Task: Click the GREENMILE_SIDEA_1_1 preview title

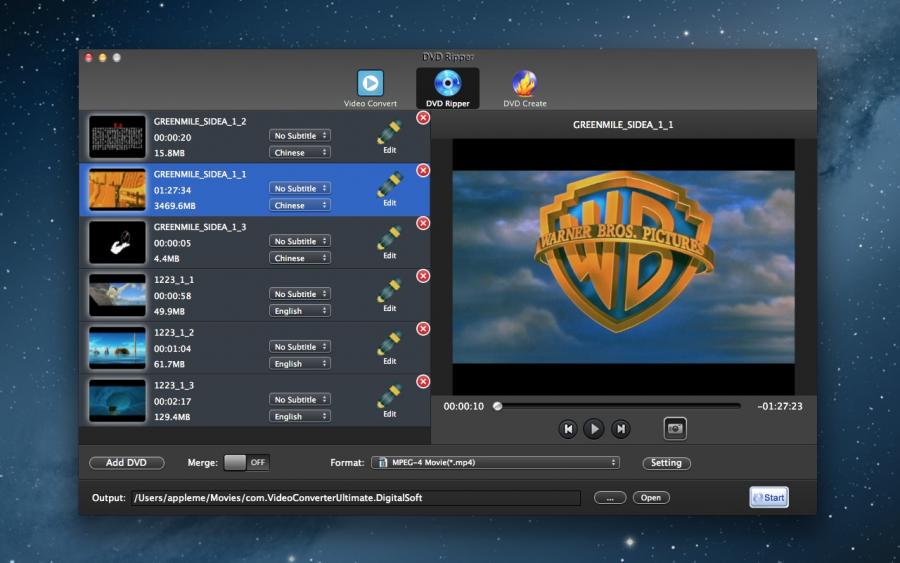Action: coord(623,125)
